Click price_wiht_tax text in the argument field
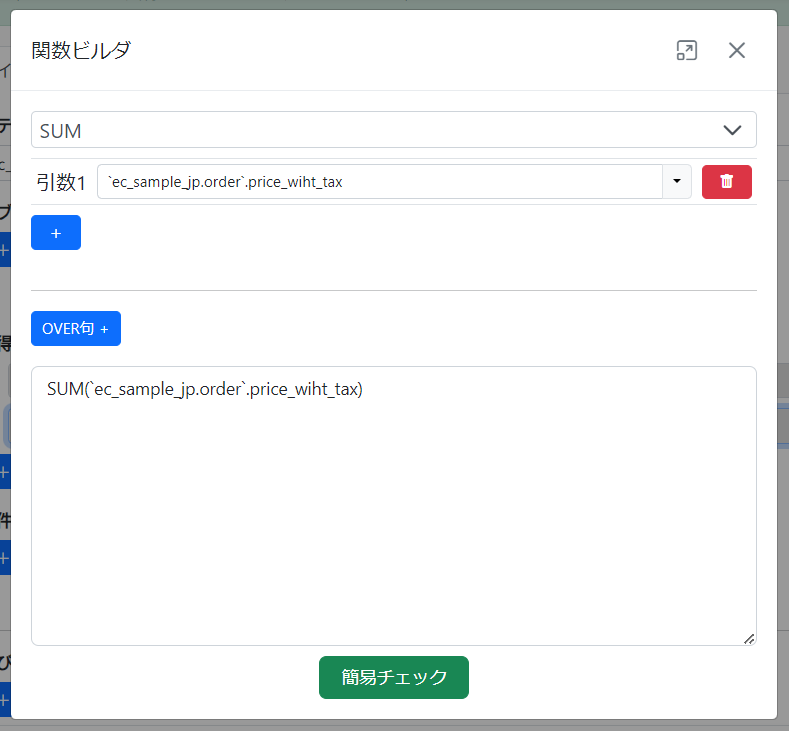 coord(296,182)
